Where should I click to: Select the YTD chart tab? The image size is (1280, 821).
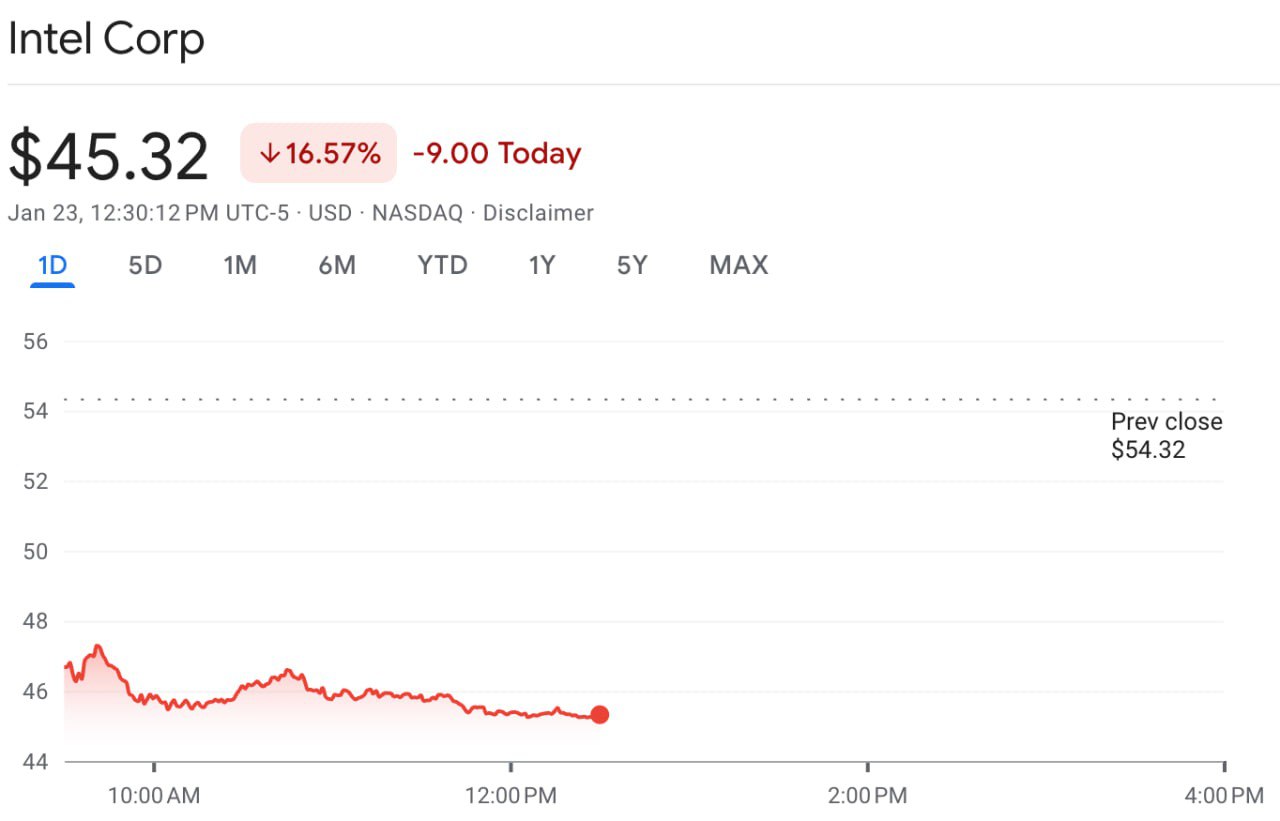pos(442,266)
